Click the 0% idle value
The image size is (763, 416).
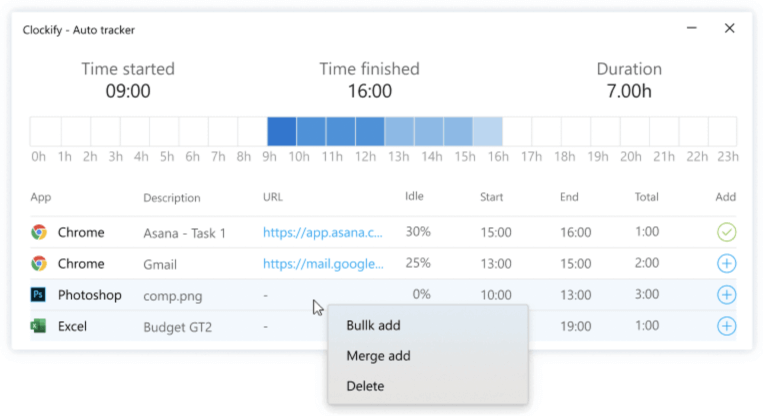tap(421, 294)
